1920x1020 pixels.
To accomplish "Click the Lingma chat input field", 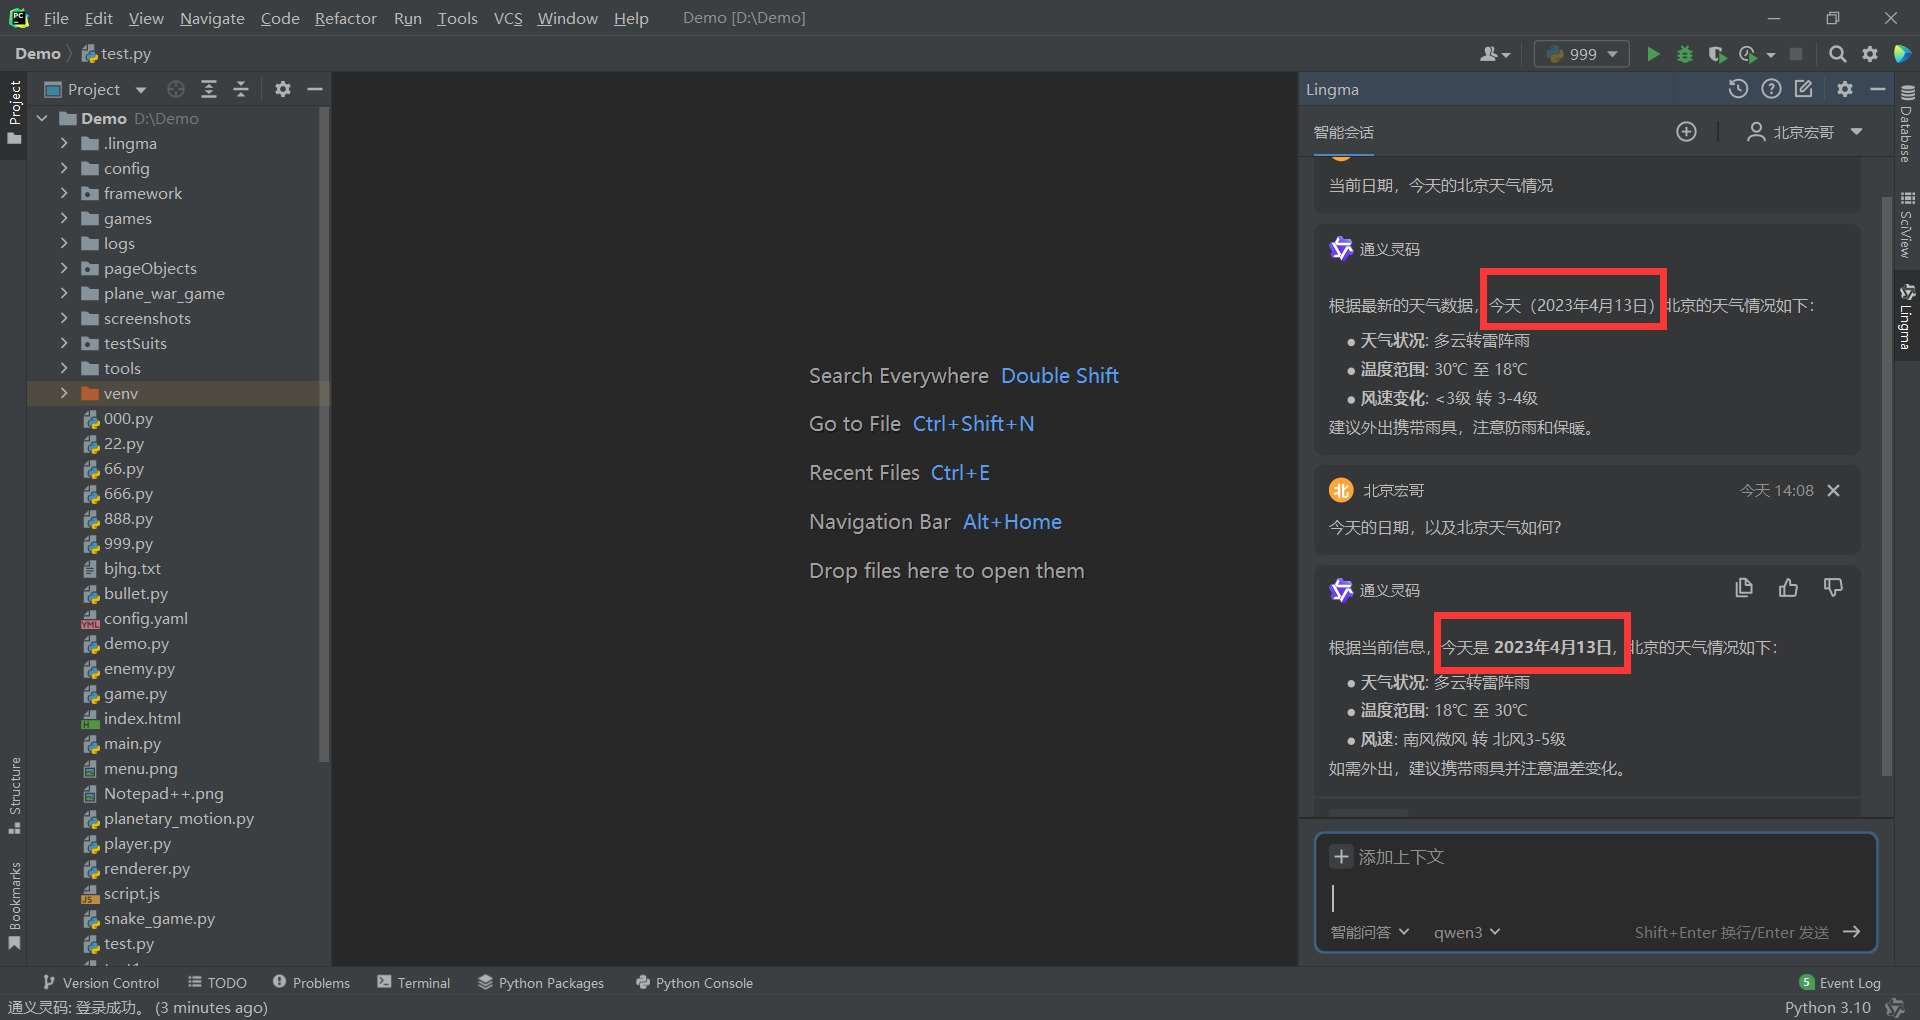I will click(1590, 897).
